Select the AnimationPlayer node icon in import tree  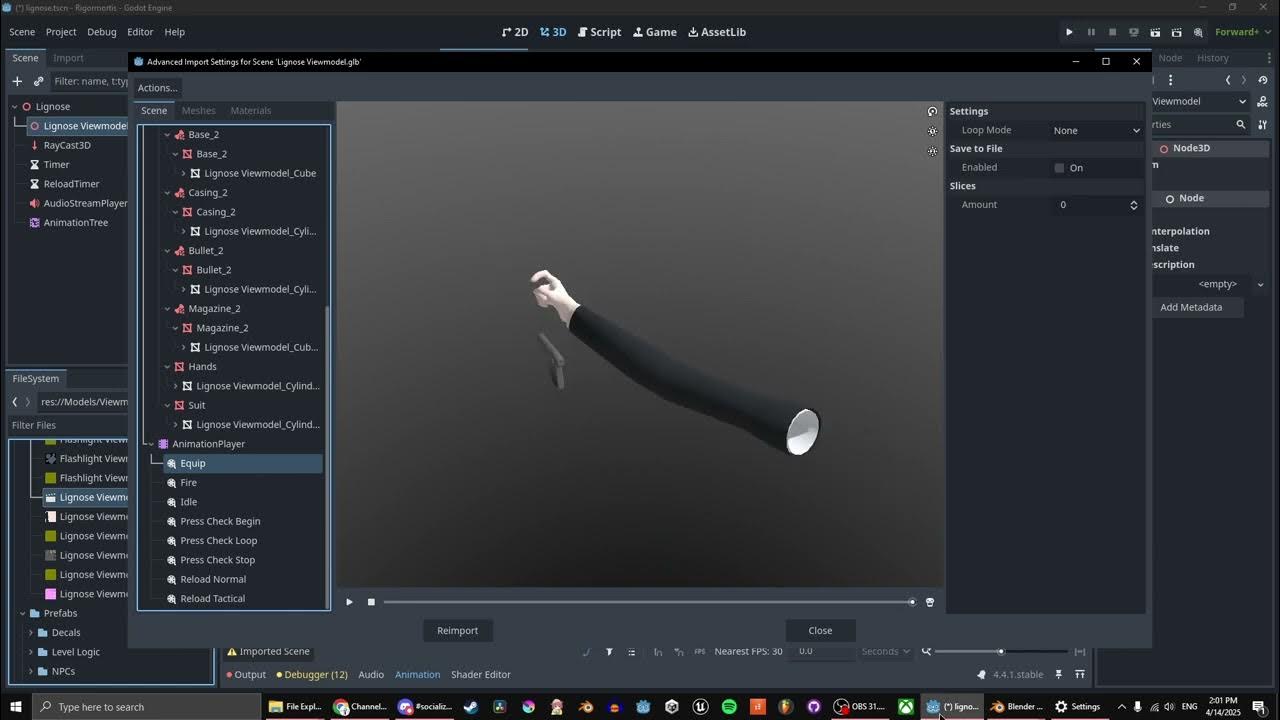(164, 444)
